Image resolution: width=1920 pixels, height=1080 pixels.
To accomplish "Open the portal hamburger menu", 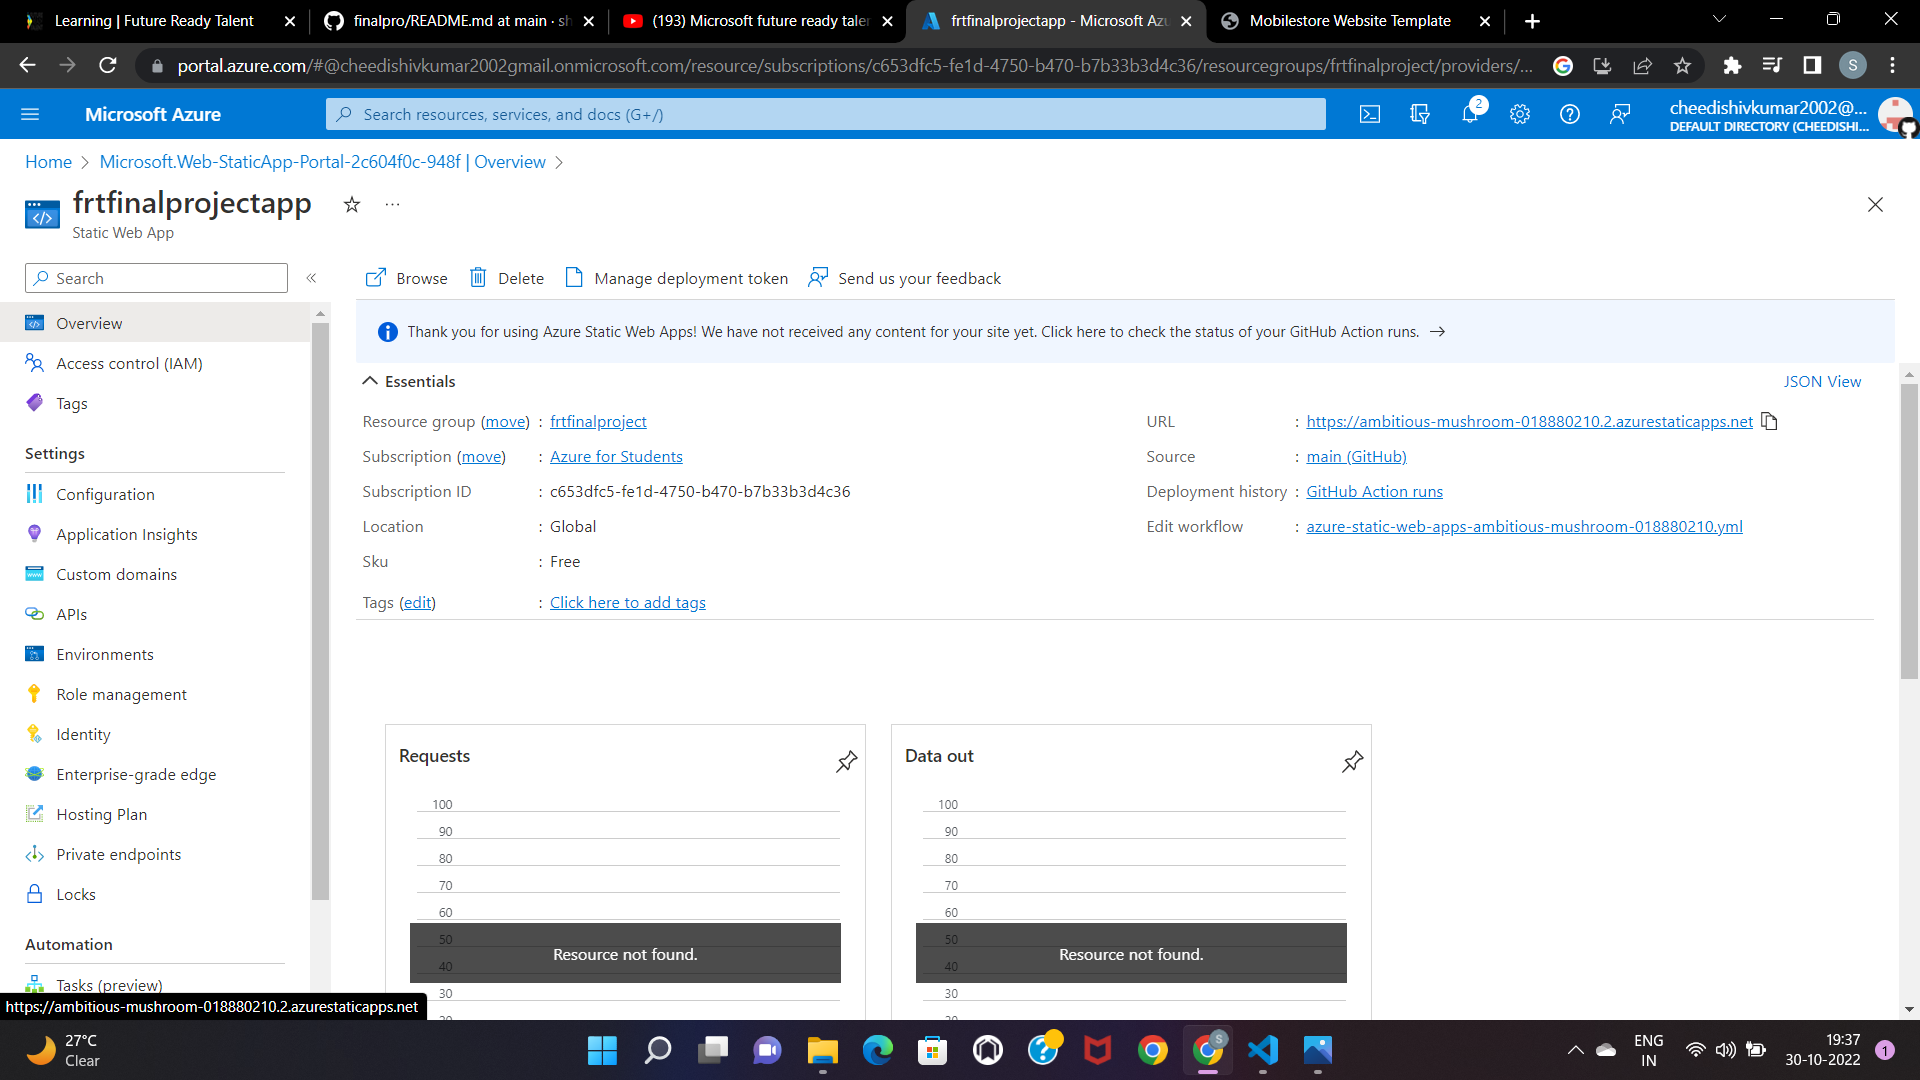I will [x=31, y=114].
